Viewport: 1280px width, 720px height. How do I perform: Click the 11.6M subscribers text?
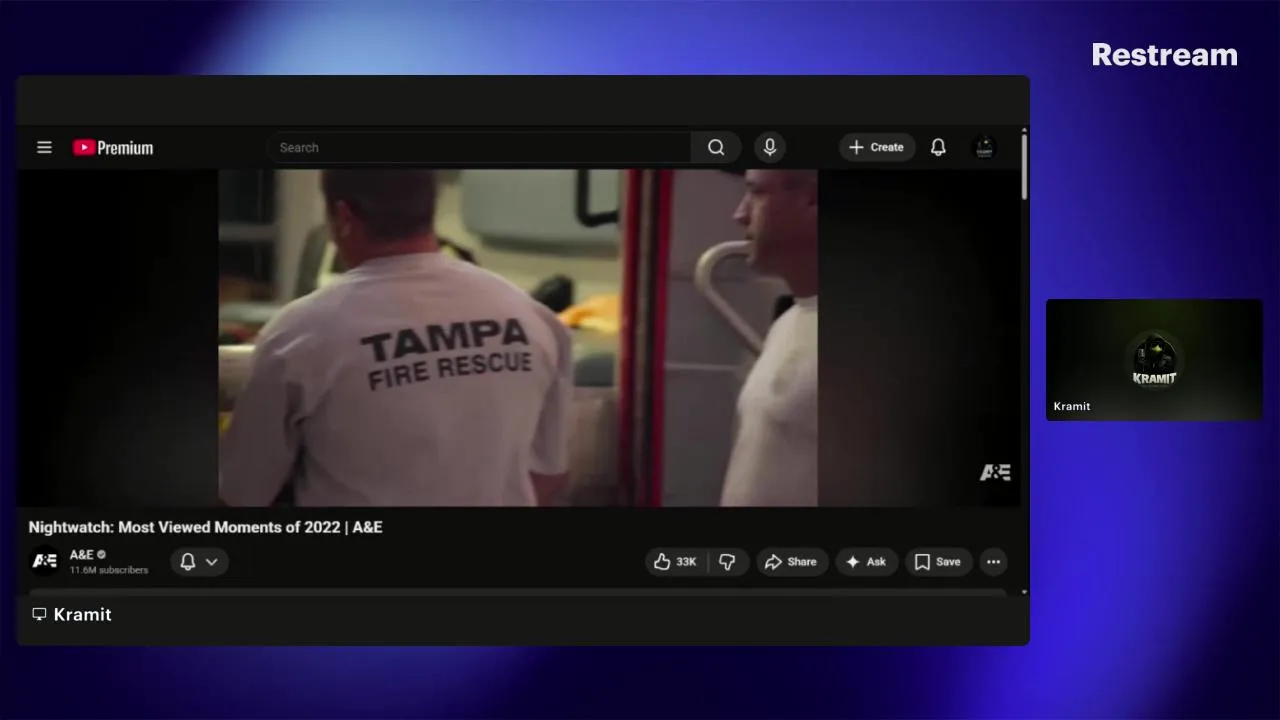point(109,570)
